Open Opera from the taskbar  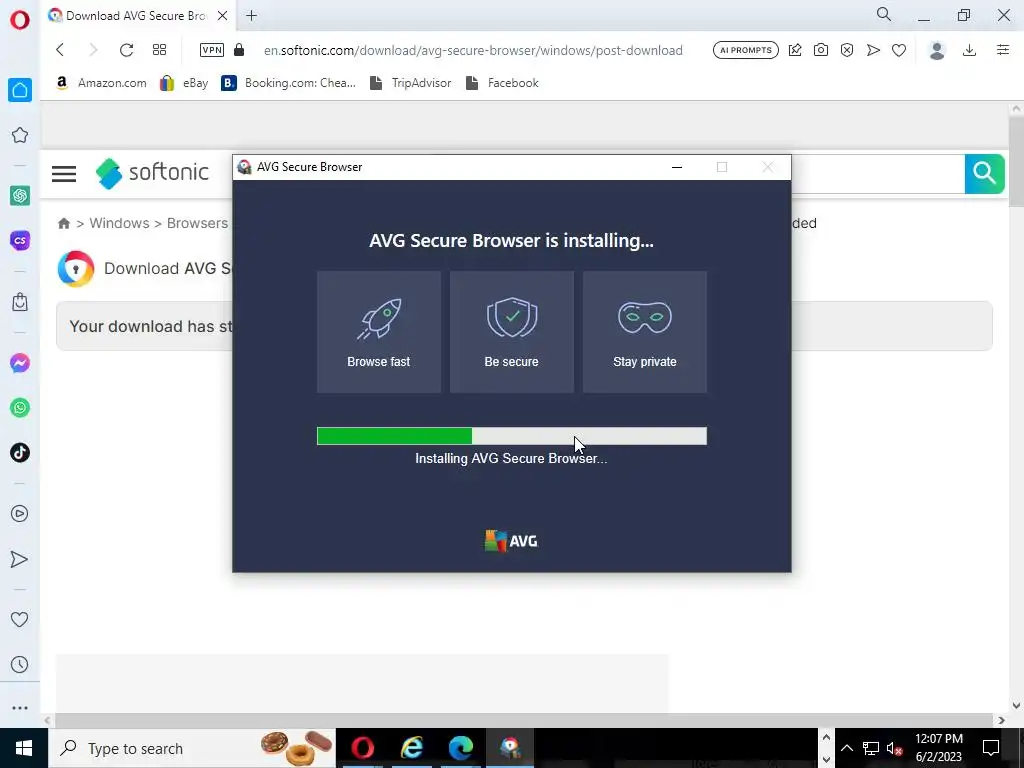[362, 748]
